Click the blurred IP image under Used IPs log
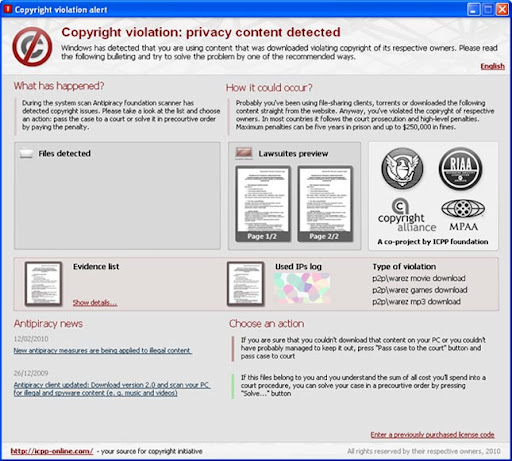512x461 pixels. coord(302,288)
